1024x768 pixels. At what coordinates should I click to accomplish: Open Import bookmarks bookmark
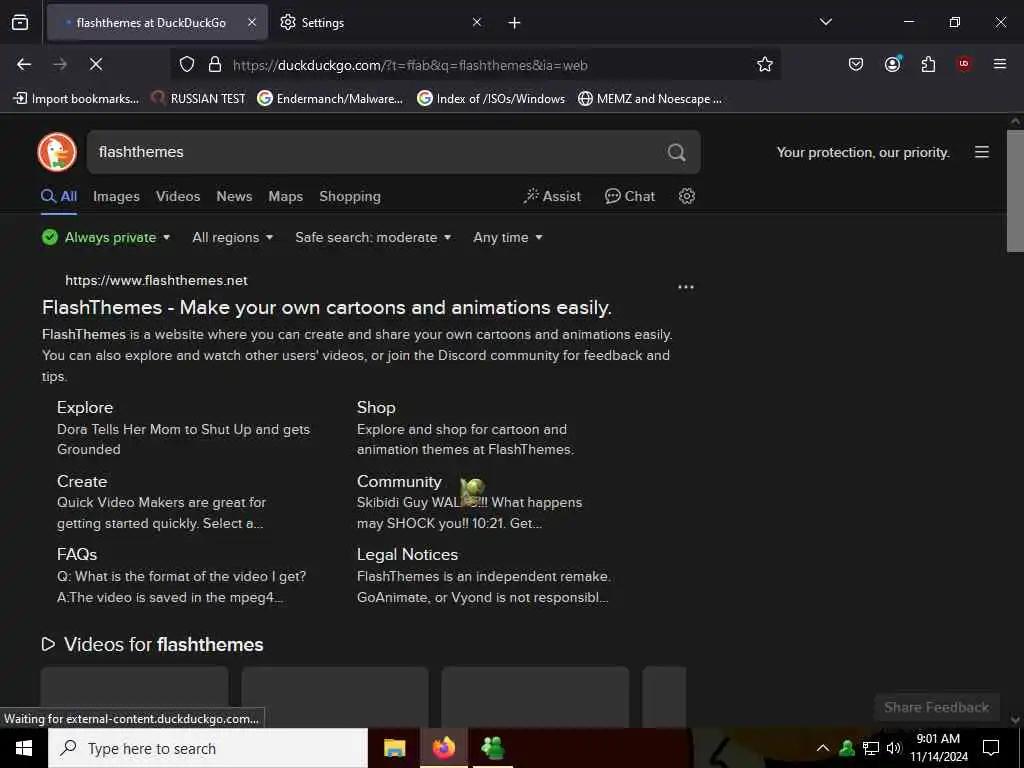click(x=76, y=99)
